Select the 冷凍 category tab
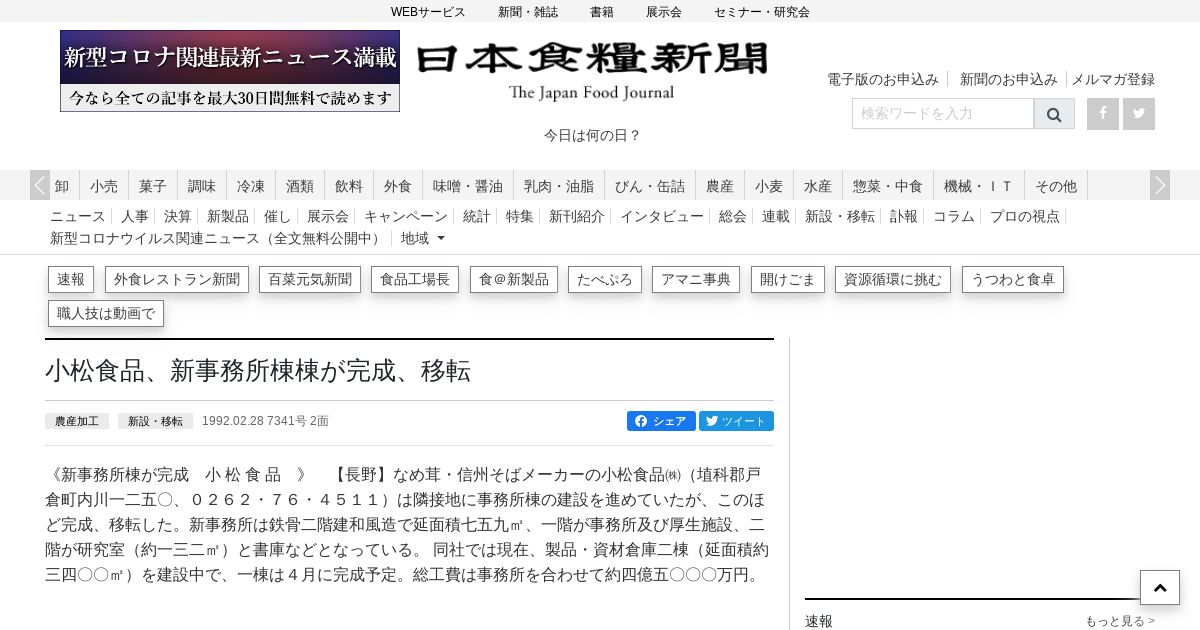Viewport: 1200px width, 630px height. tap(251, 186)
